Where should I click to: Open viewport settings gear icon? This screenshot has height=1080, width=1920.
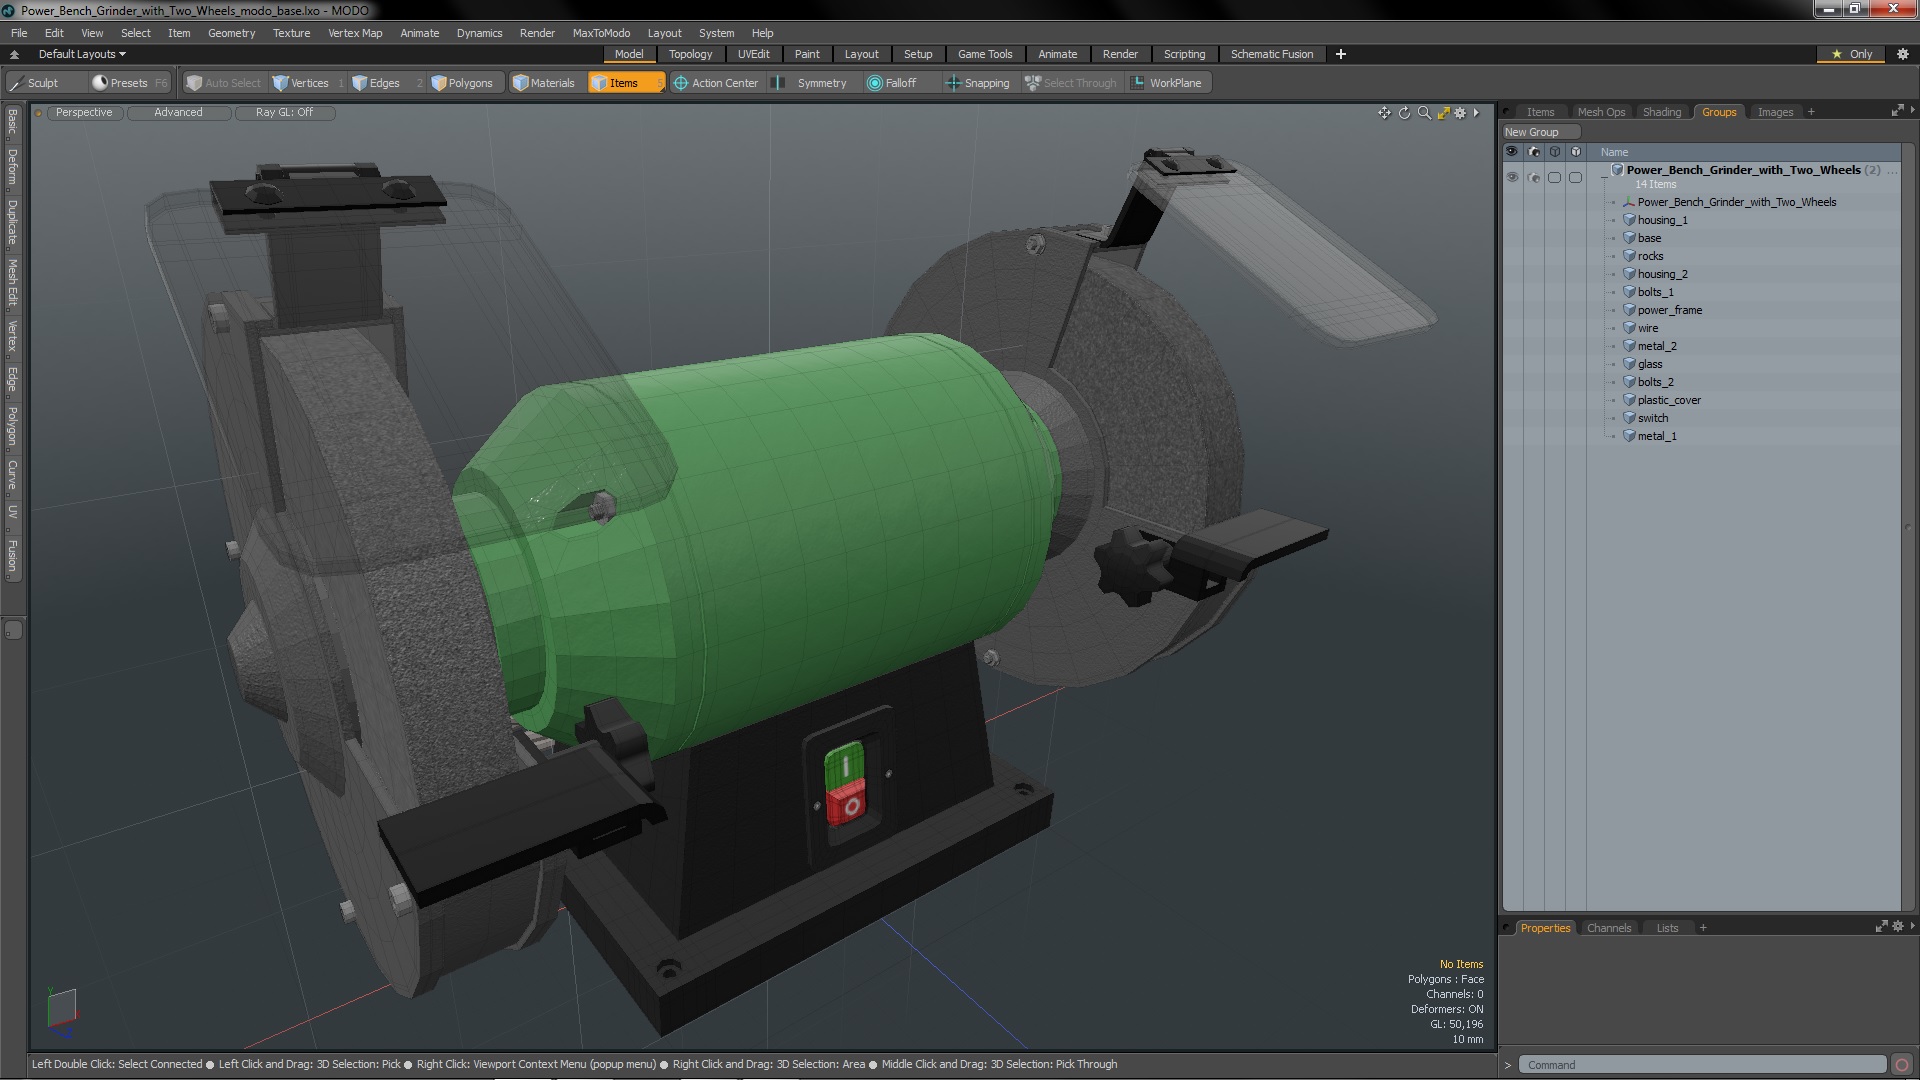(1460, 113)
